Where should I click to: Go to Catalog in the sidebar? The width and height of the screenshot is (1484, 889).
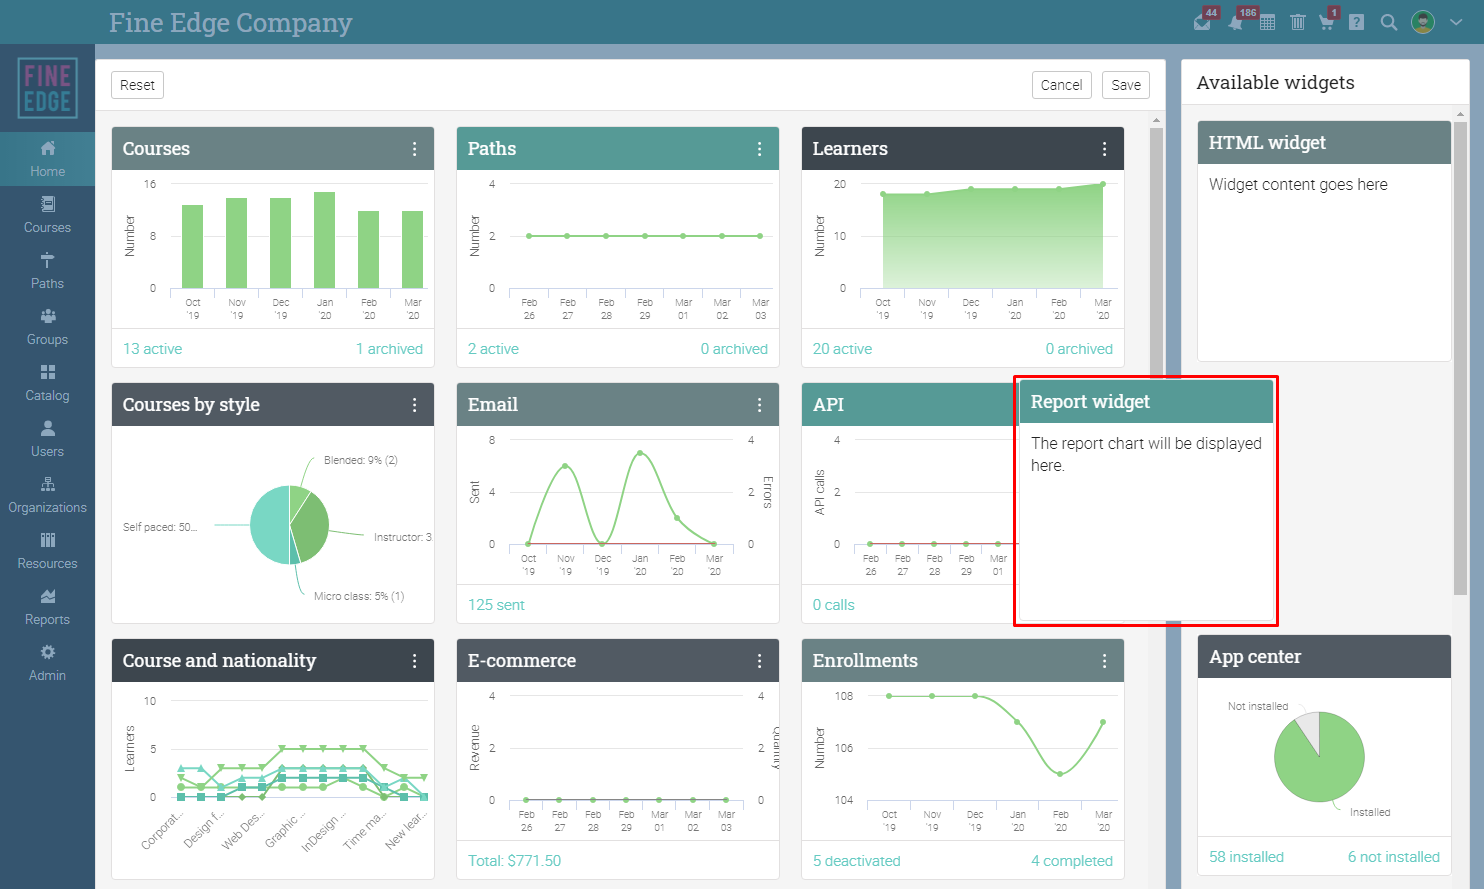coord(47,383)
